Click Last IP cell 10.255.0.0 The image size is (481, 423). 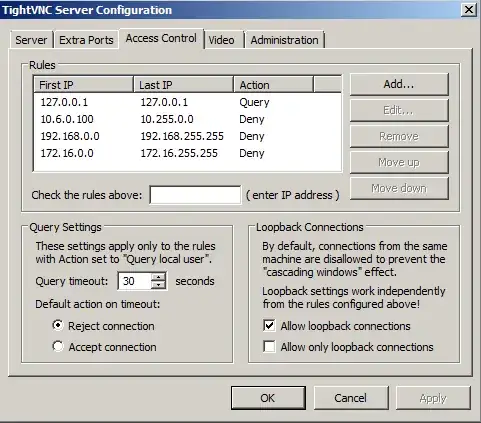tap(167, 119)
